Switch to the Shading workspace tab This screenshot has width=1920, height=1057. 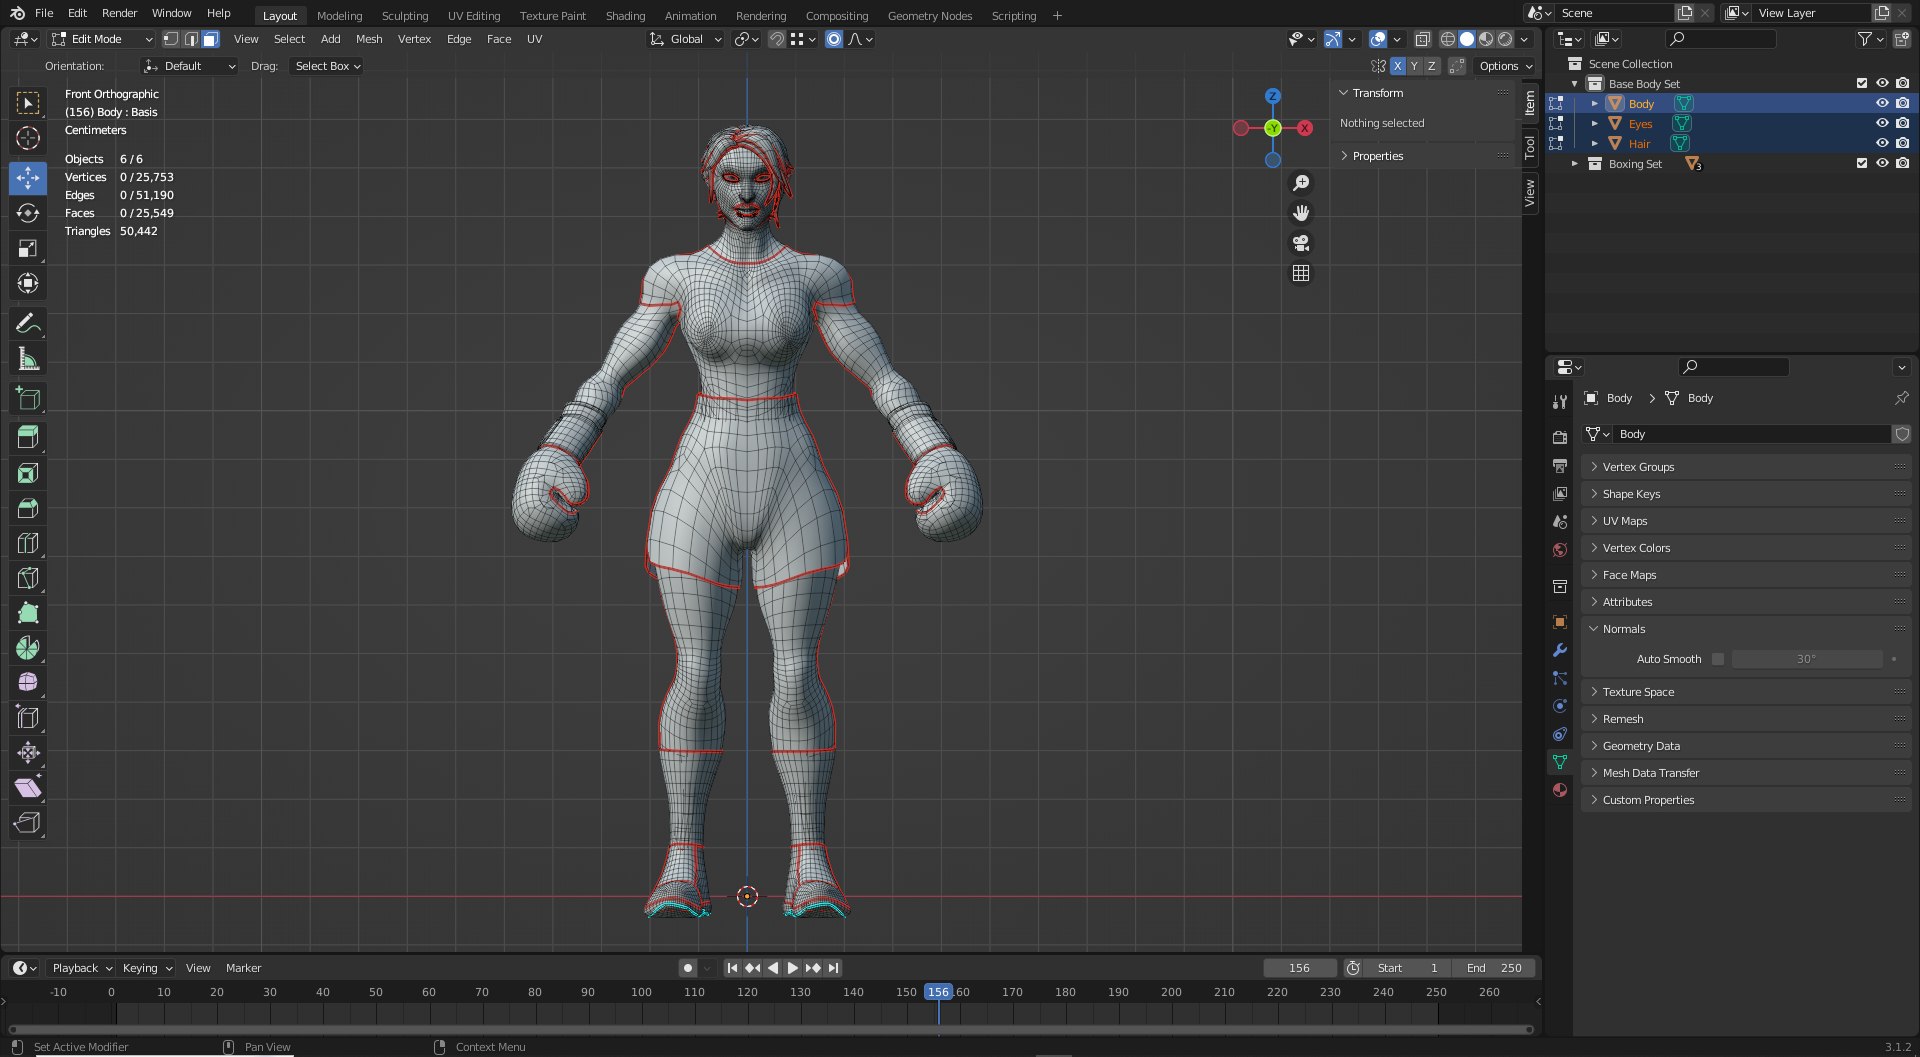pos(625,15)
